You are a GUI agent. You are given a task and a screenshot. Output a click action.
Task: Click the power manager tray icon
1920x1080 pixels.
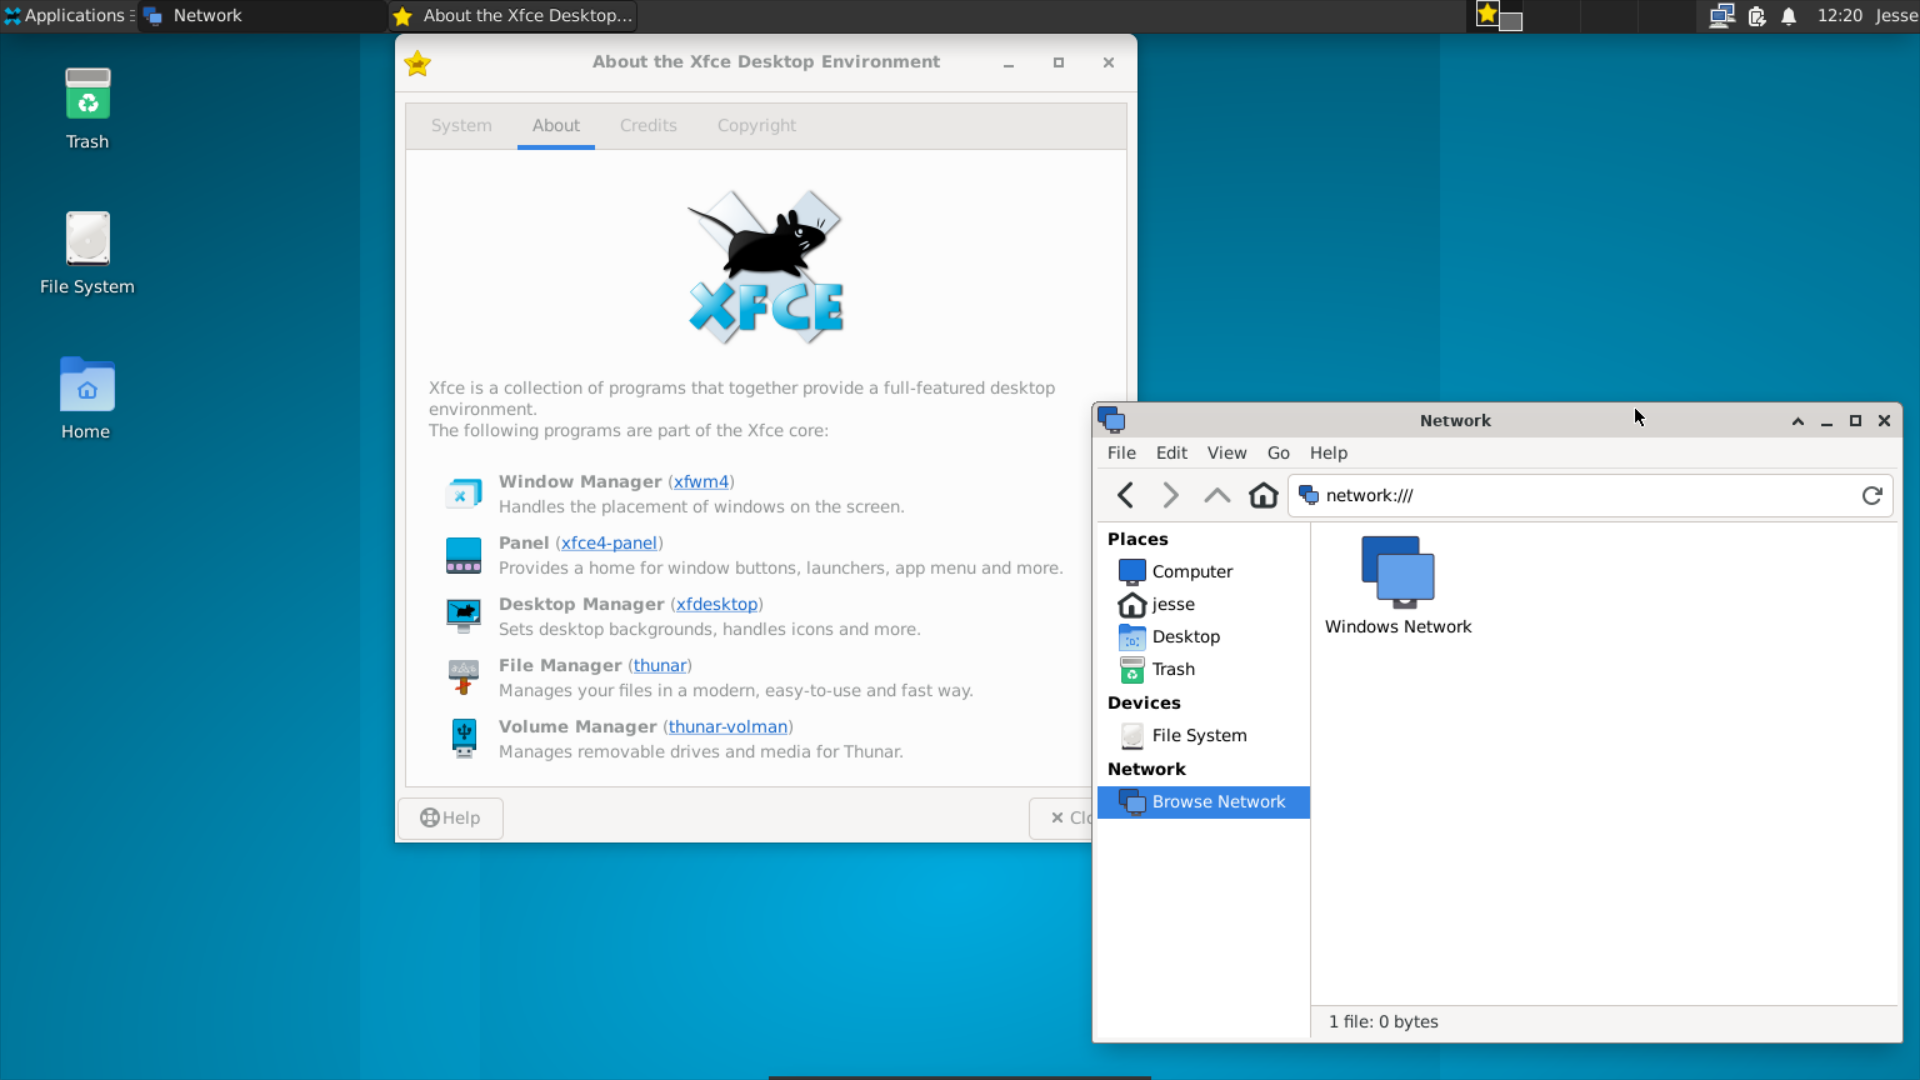pyautogui.click(x=1756, y=16)
